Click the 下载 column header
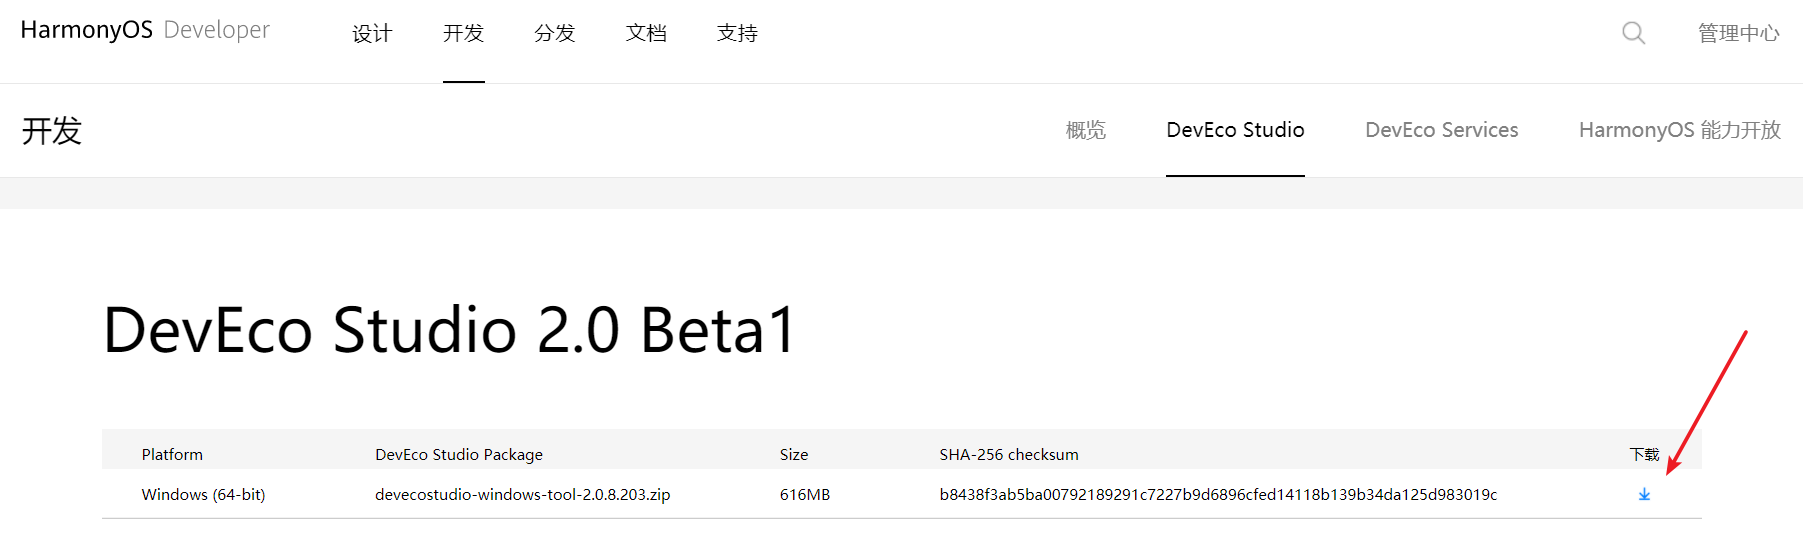 coord(1644,454)
